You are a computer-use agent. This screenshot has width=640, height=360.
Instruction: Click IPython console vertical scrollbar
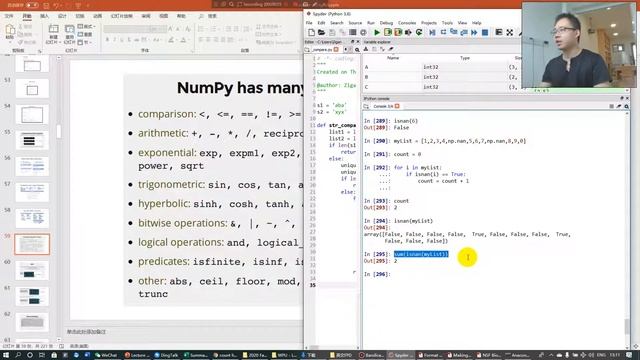point(627,327)
